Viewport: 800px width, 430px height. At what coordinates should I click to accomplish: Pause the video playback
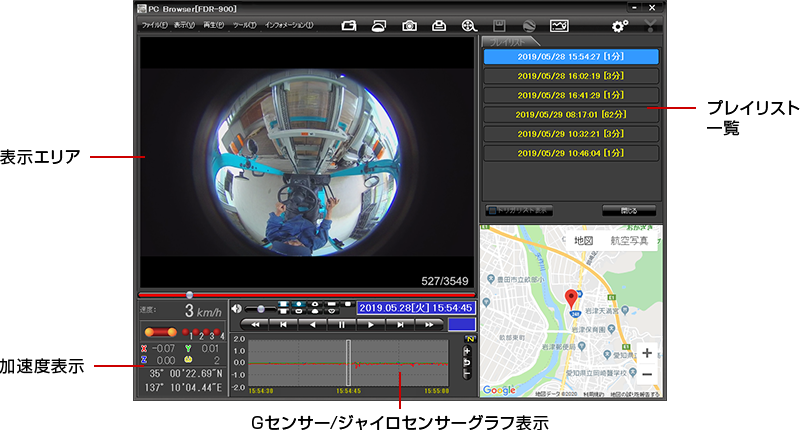342,325
